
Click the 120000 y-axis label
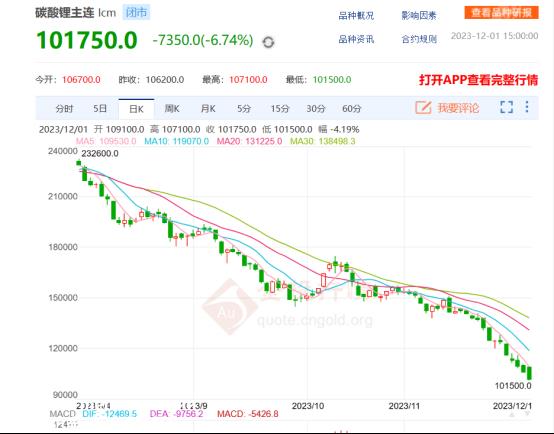pyautogui.click(x=63, y=348)
